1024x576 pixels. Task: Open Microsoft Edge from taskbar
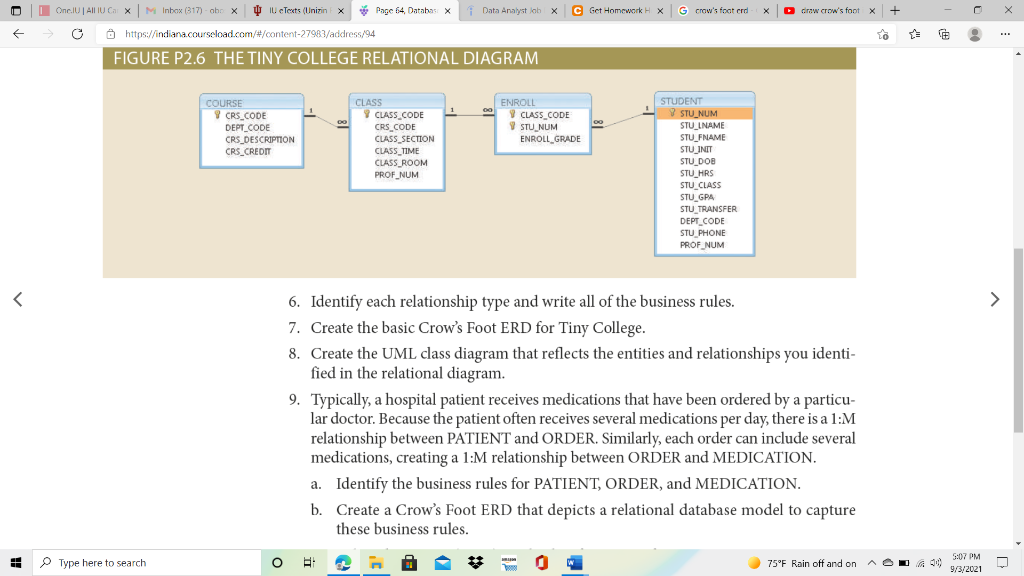[343, 562]
